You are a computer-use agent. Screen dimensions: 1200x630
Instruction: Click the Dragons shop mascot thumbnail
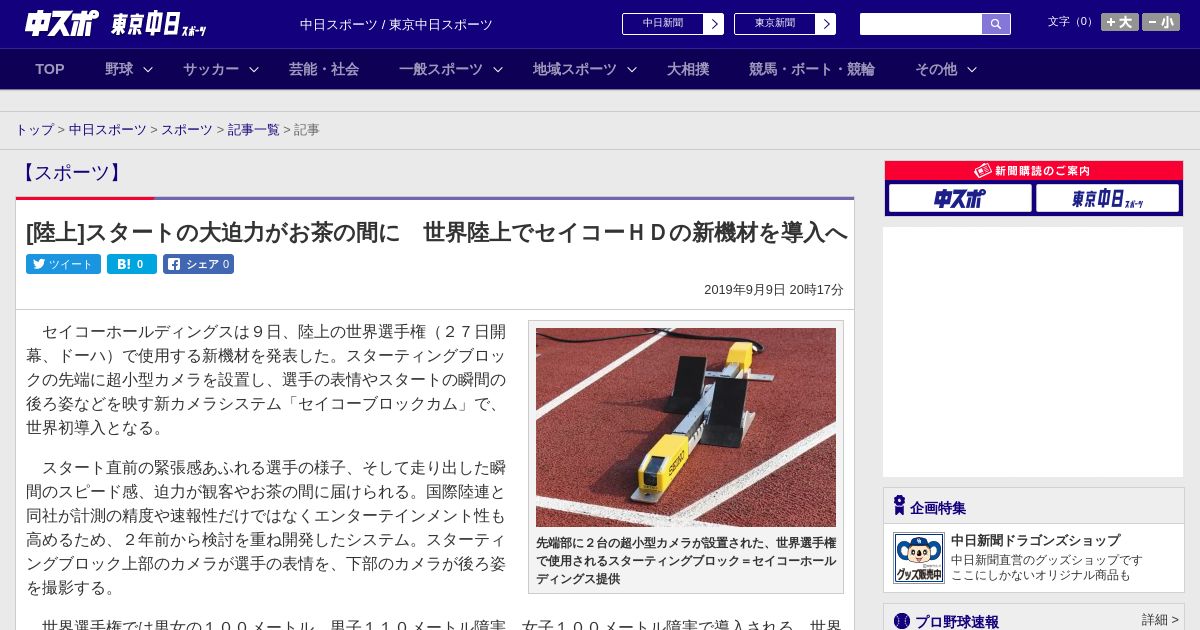point(918,558)
